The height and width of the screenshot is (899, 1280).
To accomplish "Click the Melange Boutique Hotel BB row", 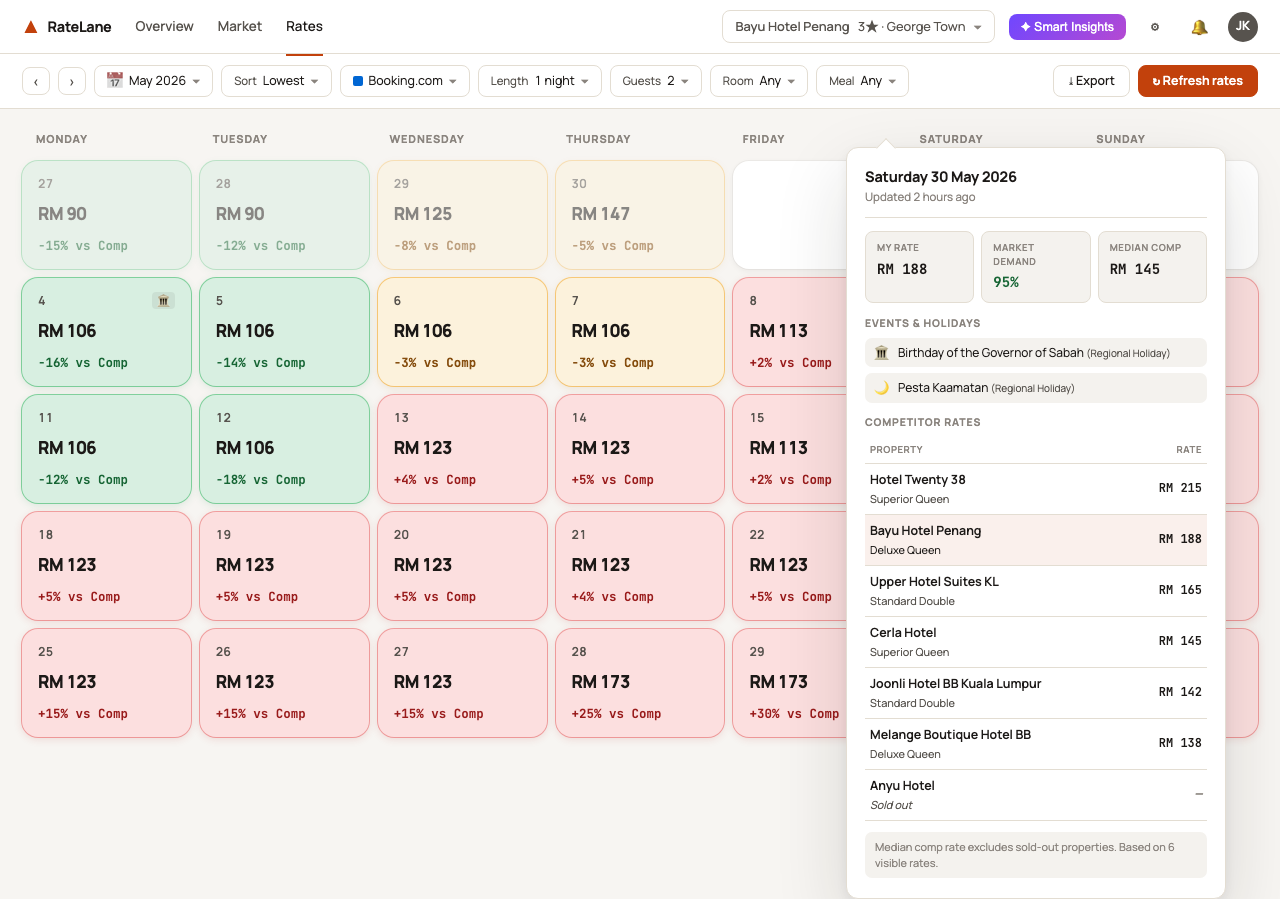I will (1036, 744).
